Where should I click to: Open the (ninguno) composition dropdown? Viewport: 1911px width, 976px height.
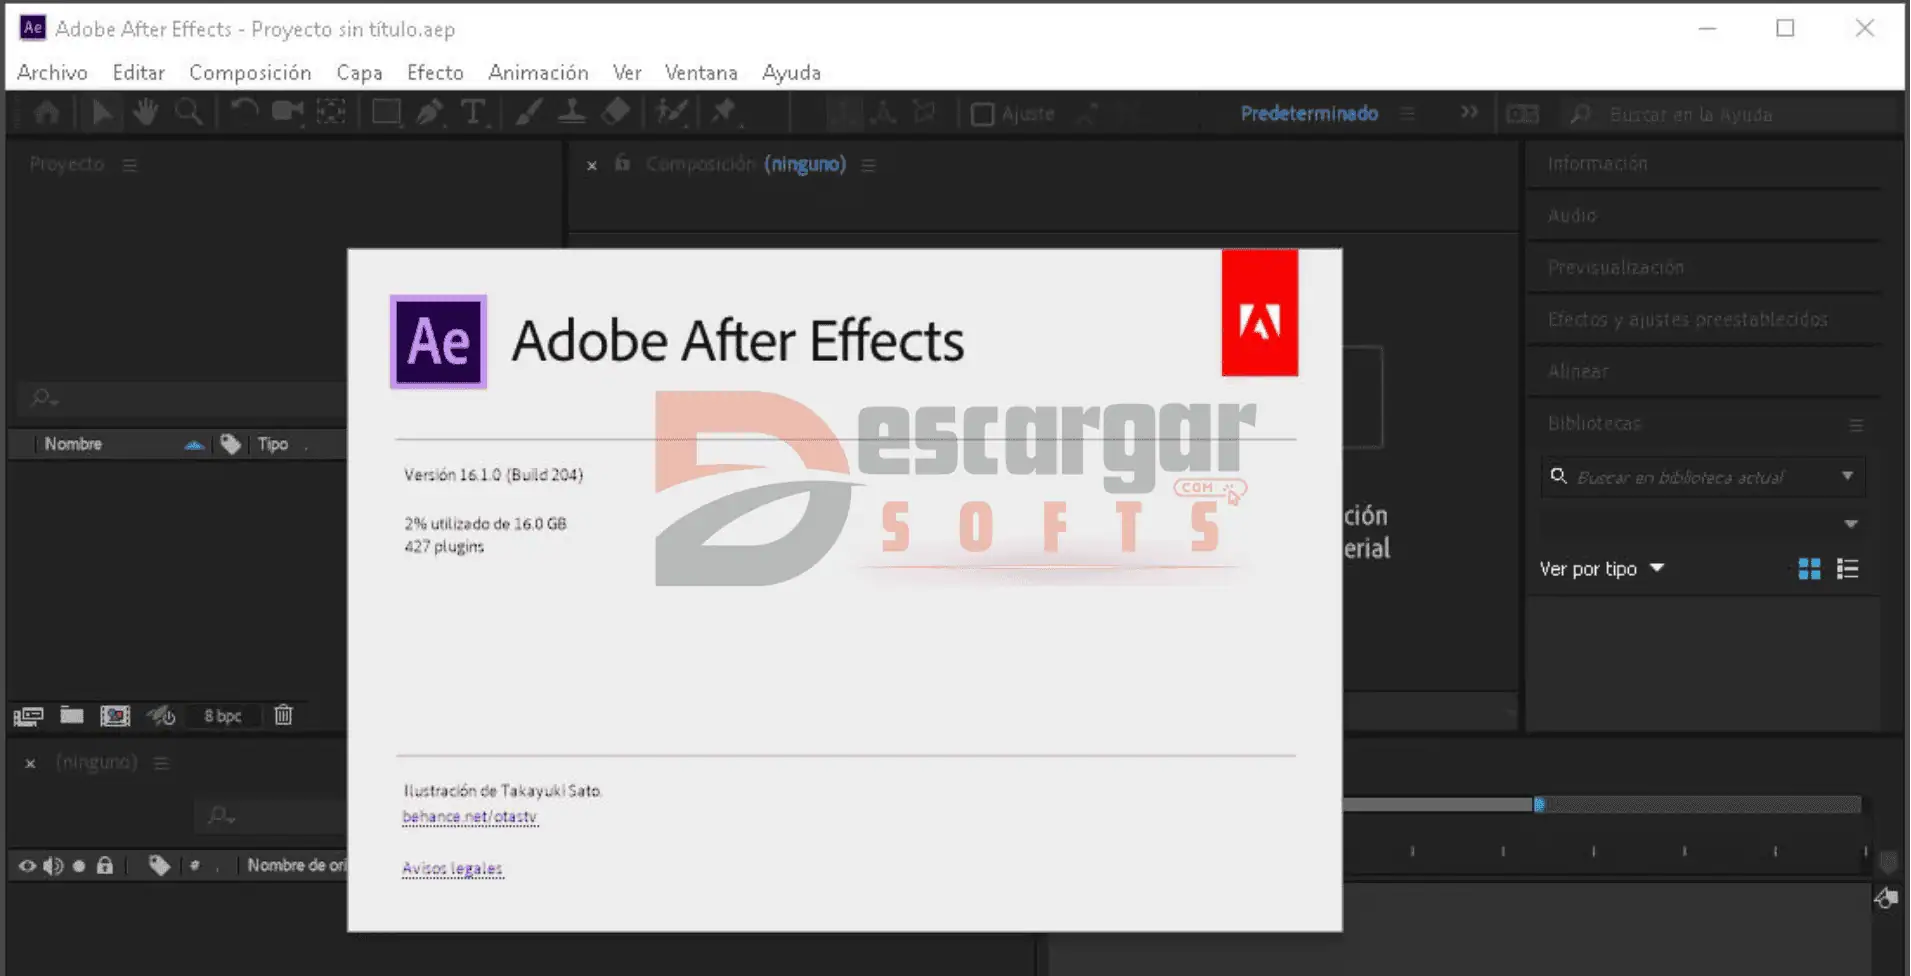coord(805,164)
